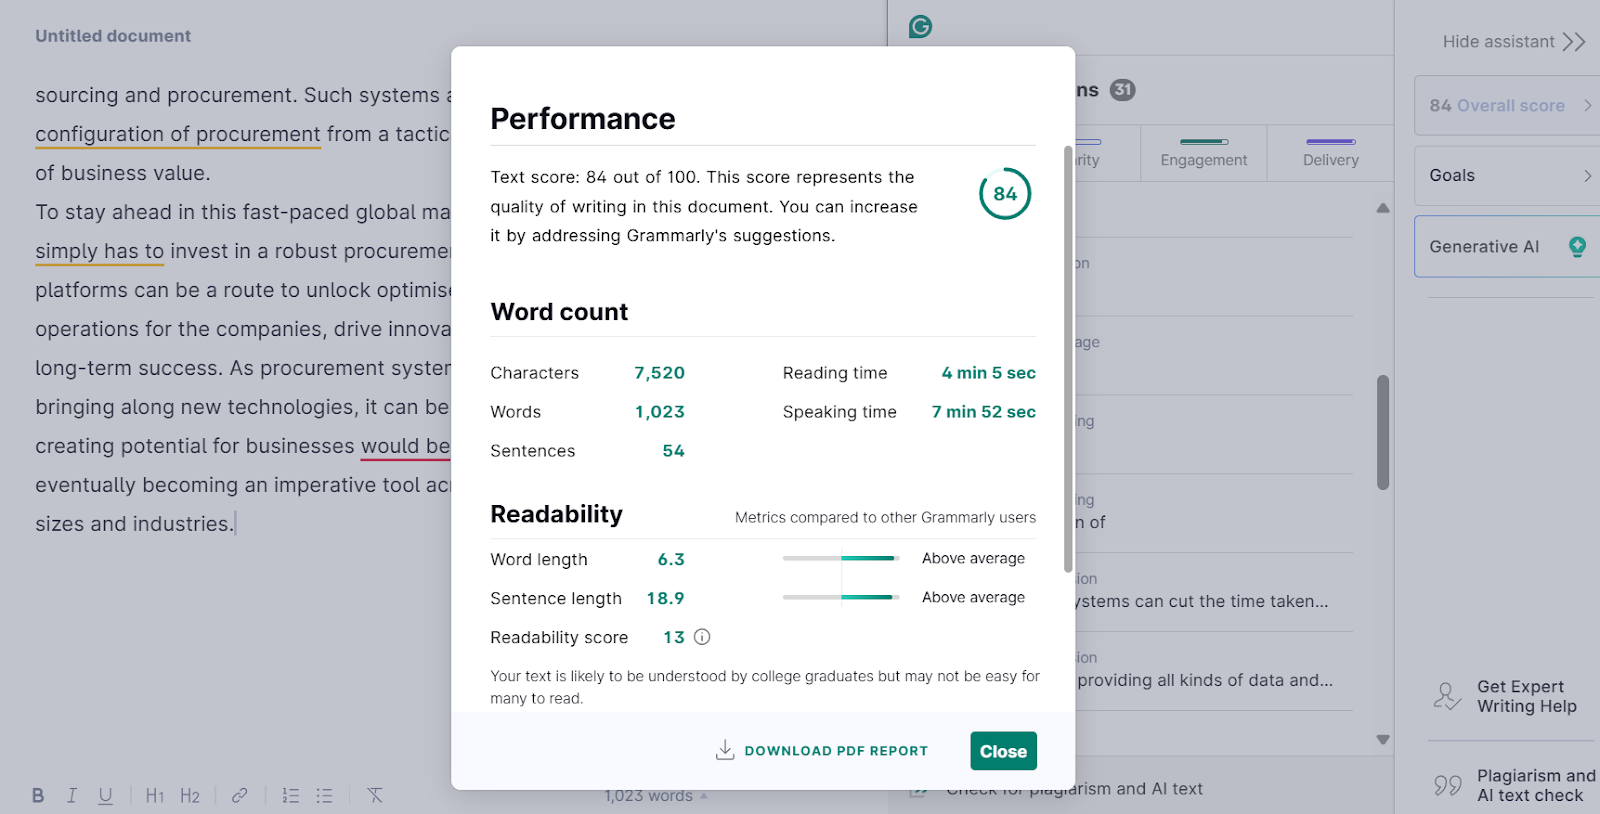
Task: Click the Readability score value 13
Action: [674, 637]
